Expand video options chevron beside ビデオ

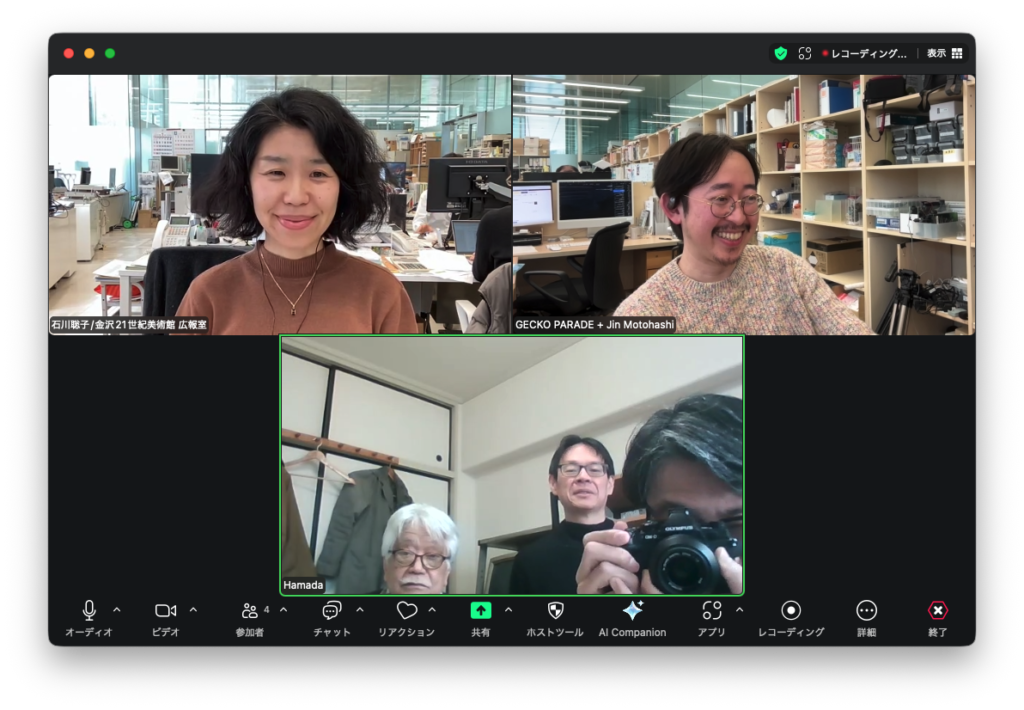193,610
